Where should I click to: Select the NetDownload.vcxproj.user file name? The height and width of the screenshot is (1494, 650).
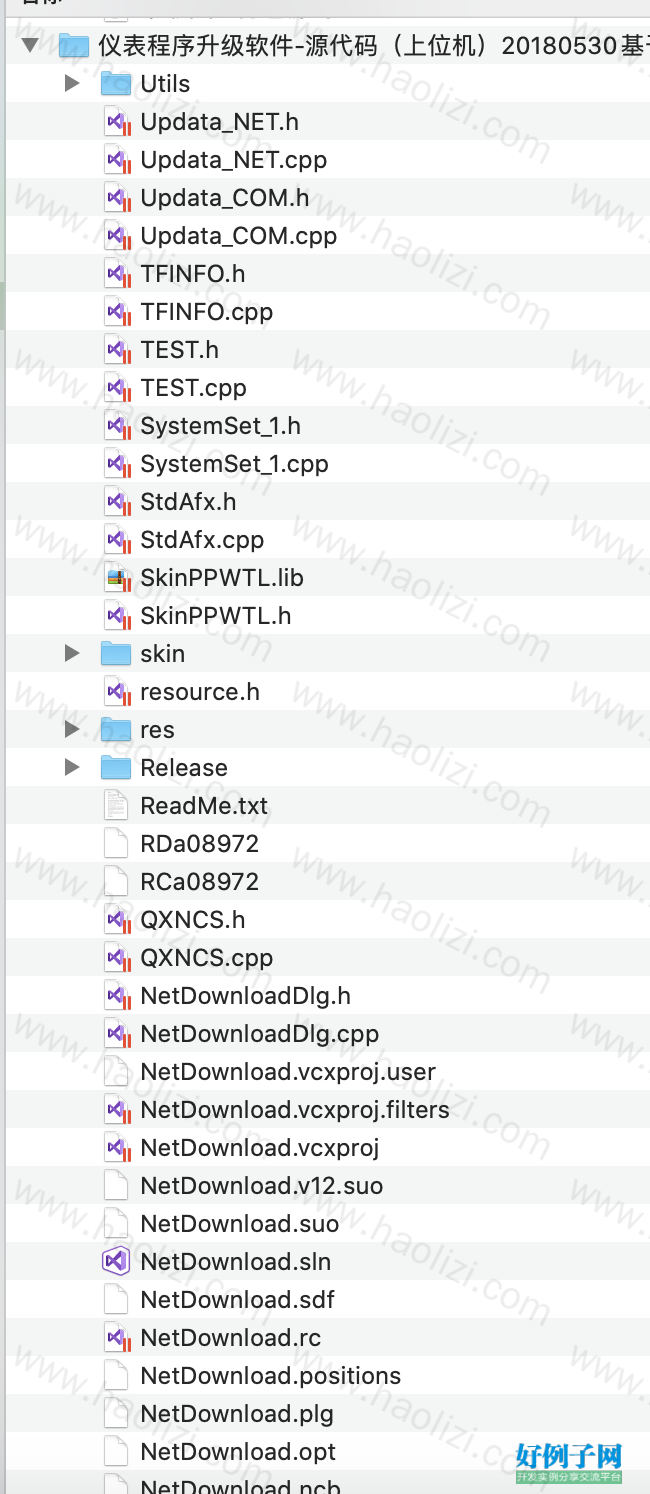(288, 1072)
